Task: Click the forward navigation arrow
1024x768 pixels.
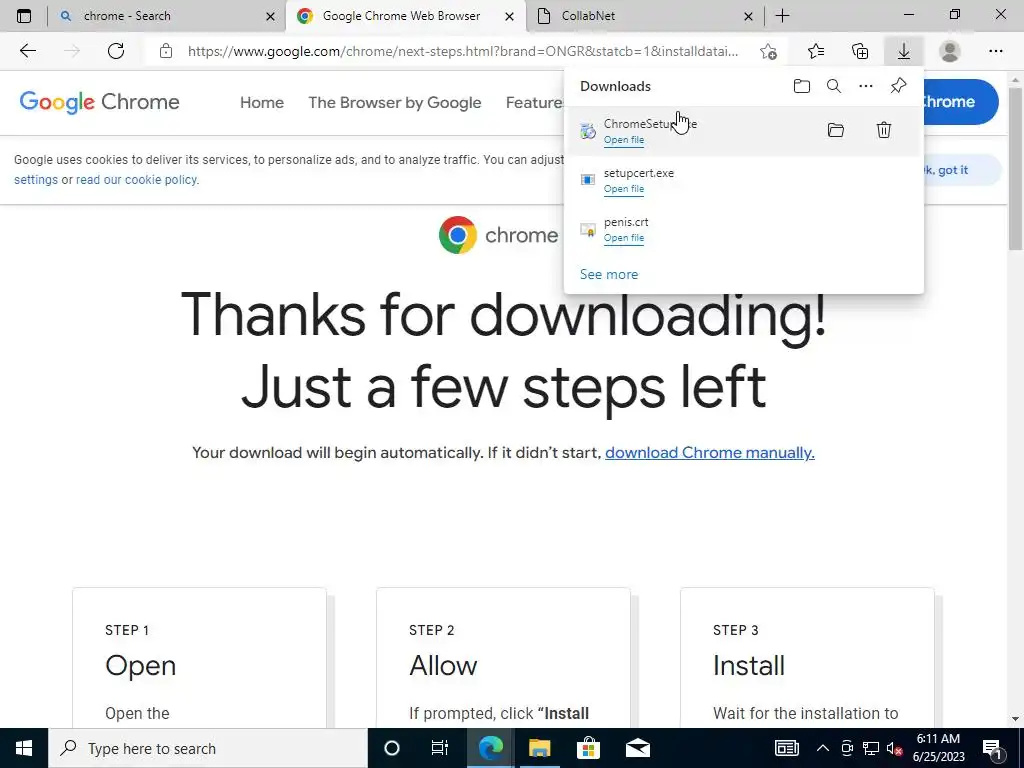Action: (72, 51)
